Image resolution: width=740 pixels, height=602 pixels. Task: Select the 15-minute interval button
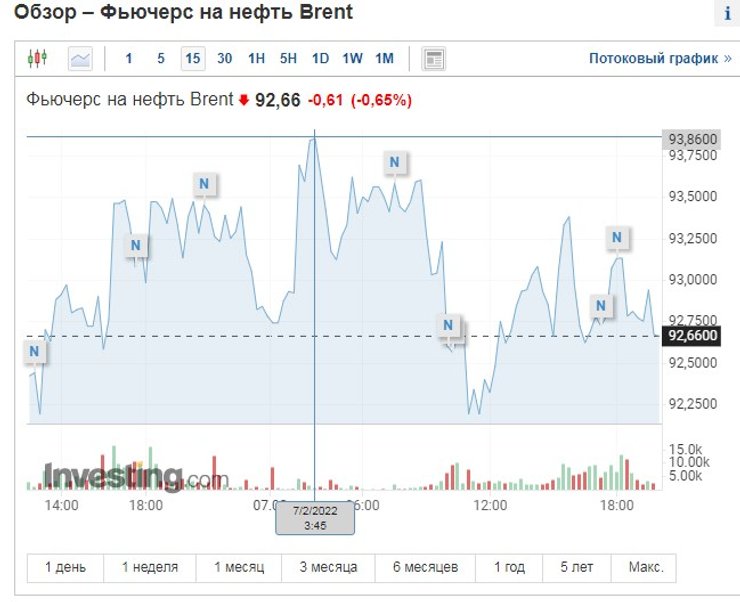[x=193, y=58]
